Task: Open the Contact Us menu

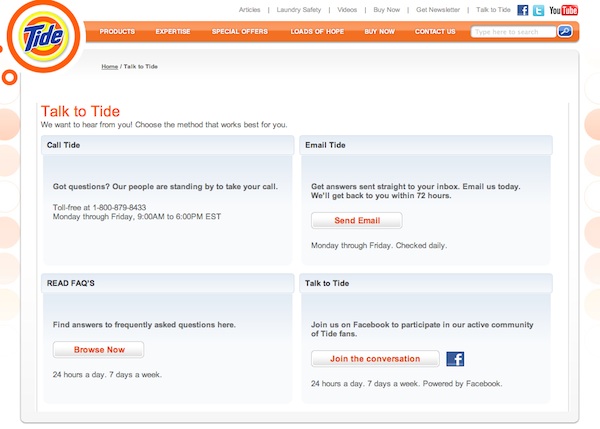Action: point(435,31)
